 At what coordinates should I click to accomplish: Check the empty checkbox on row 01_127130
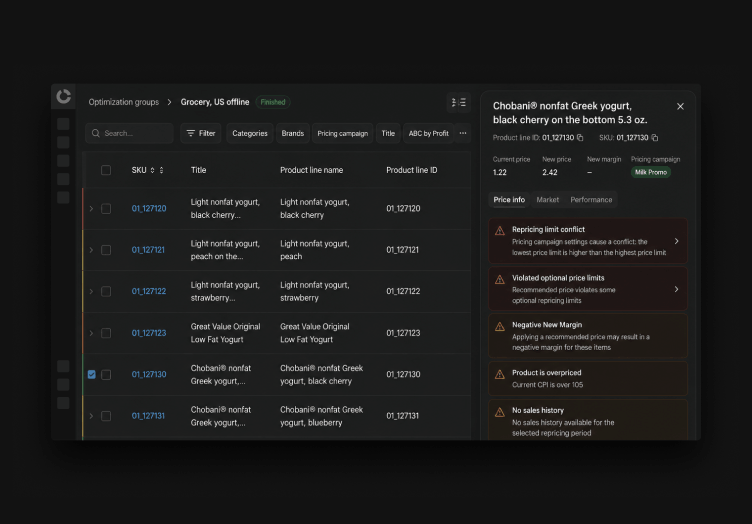click(106, 374)
